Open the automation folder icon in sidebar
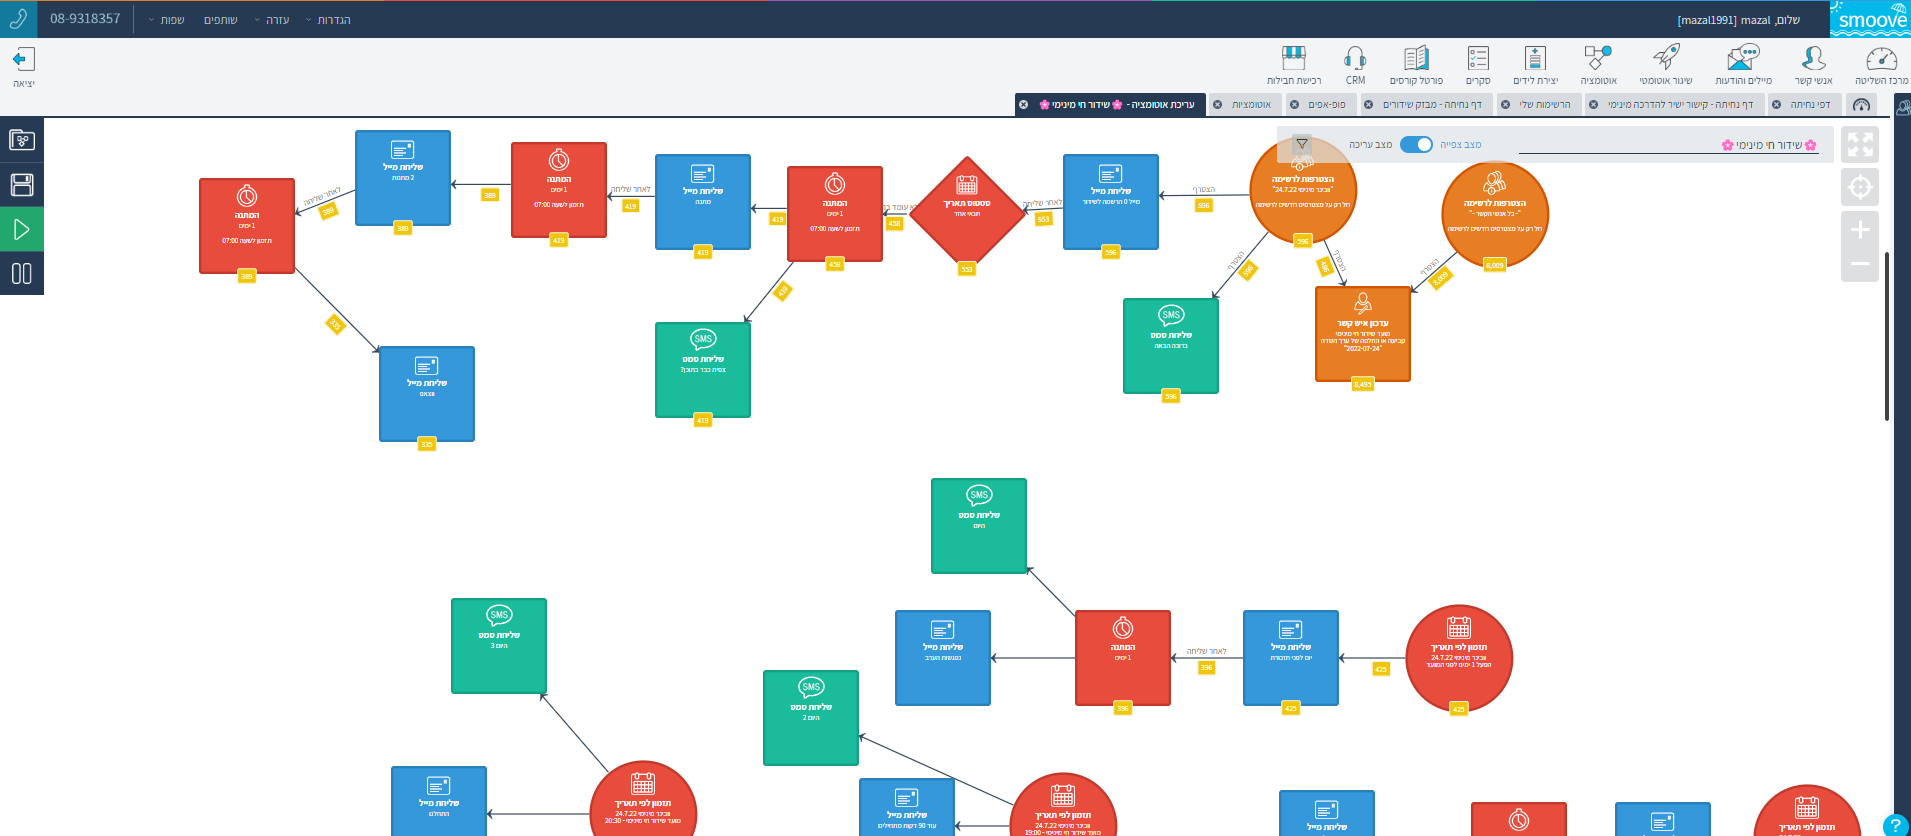 (x=21, y=140)
